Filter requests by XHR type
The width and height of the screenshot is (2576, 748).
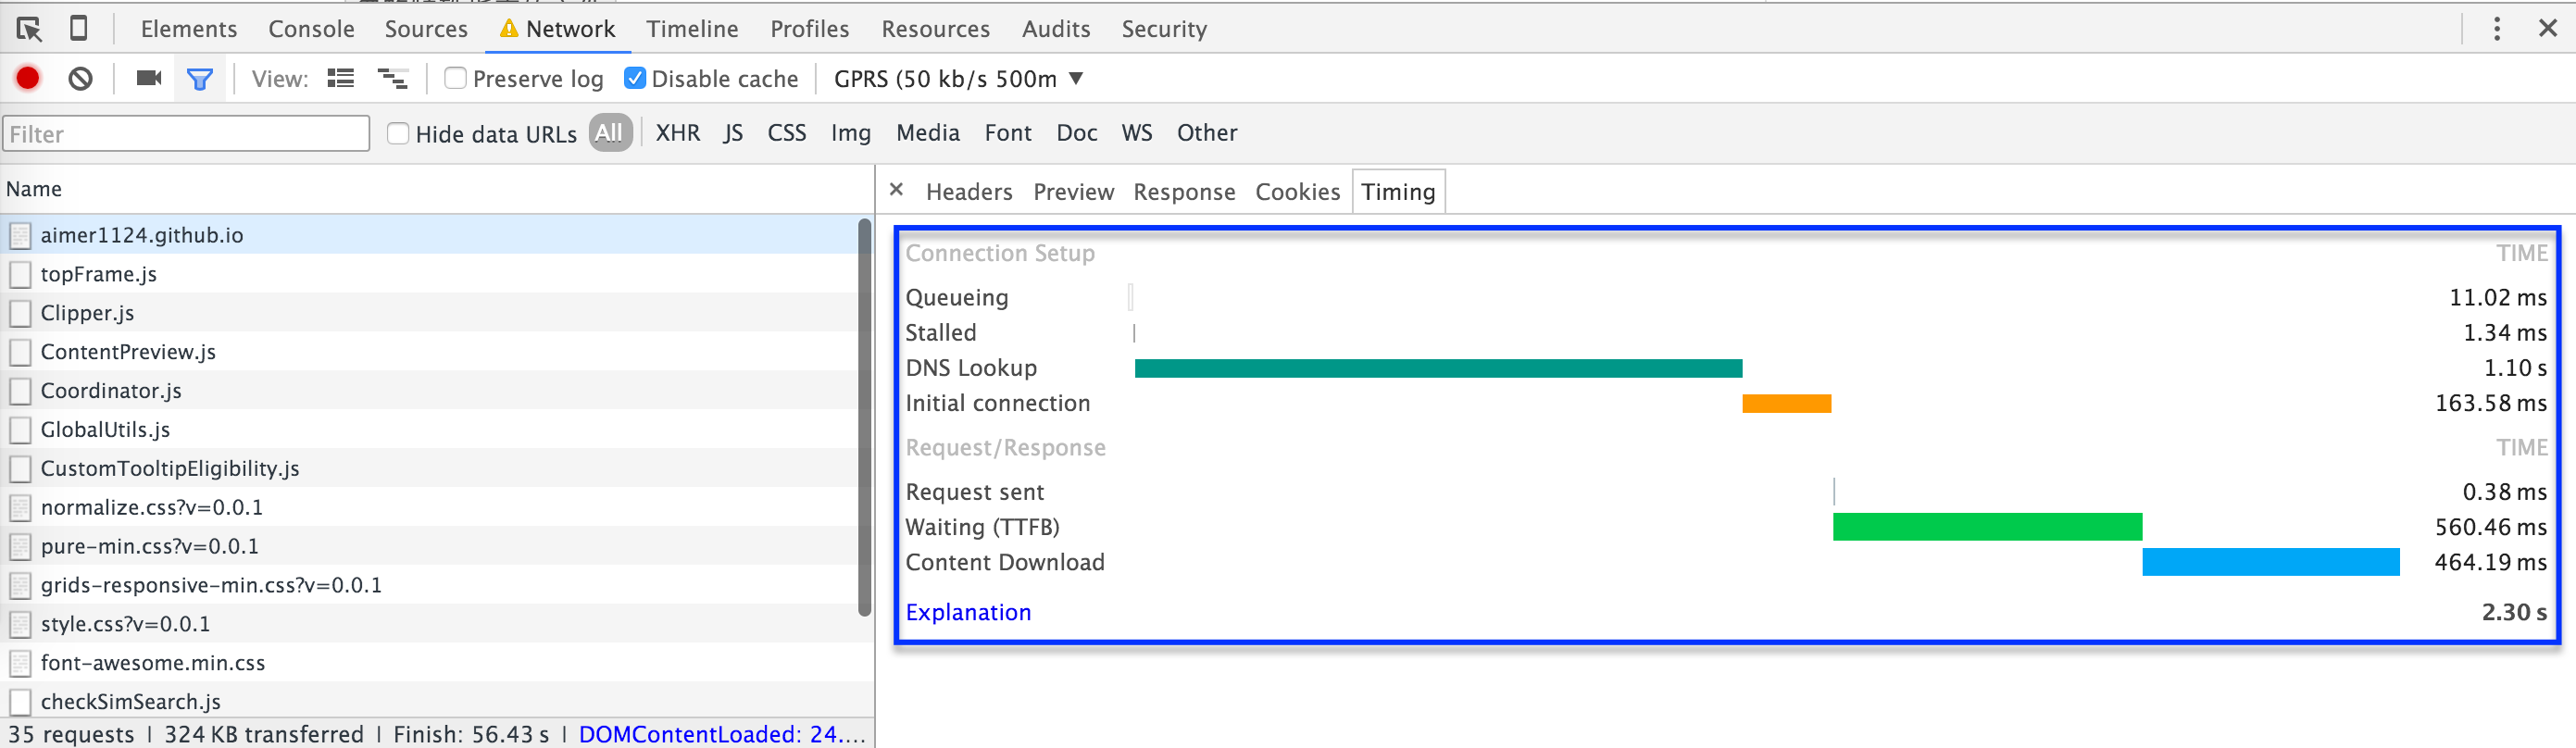[677, 133]
